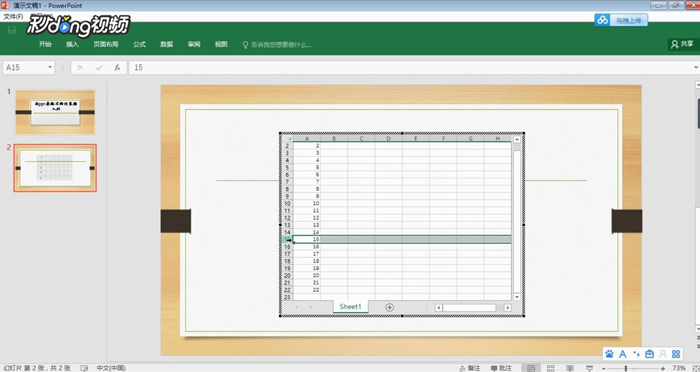Click the Sheet1 worksheet tab

pyautogui.click(x=350, y=307)
